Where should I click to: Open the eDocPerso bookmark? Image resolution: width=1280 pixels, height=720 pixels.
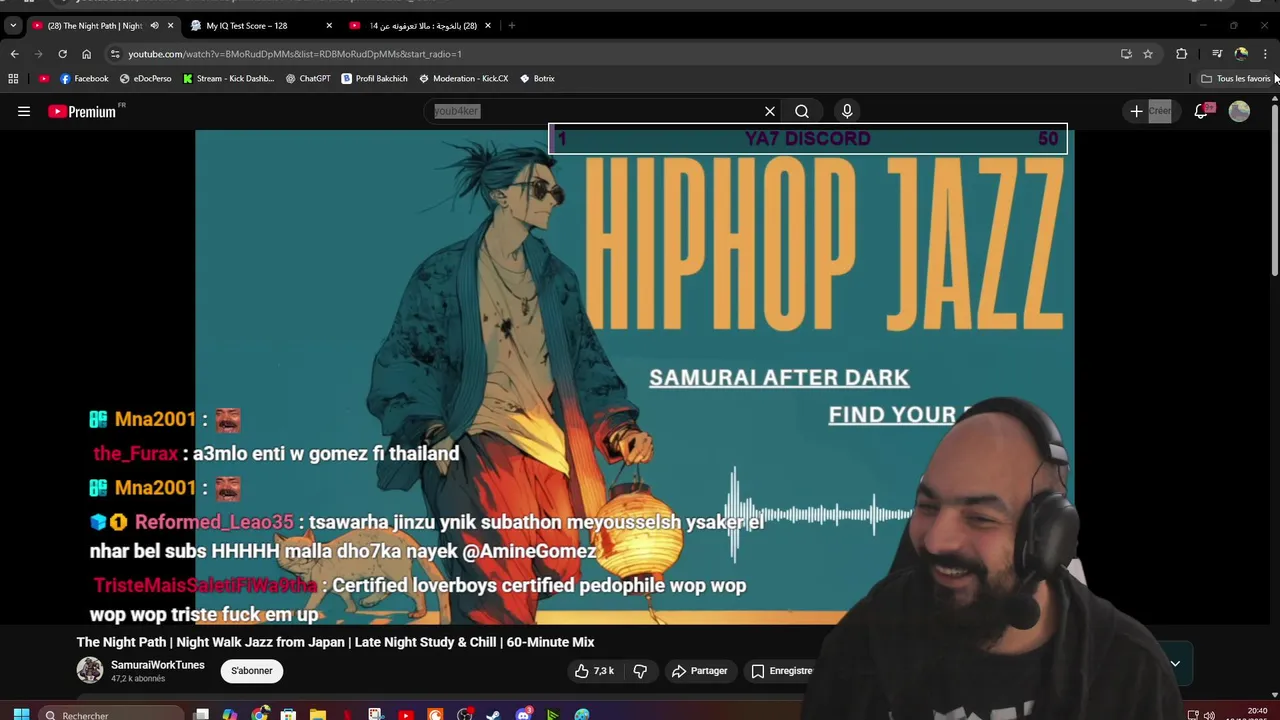click(x=146, y=78)
